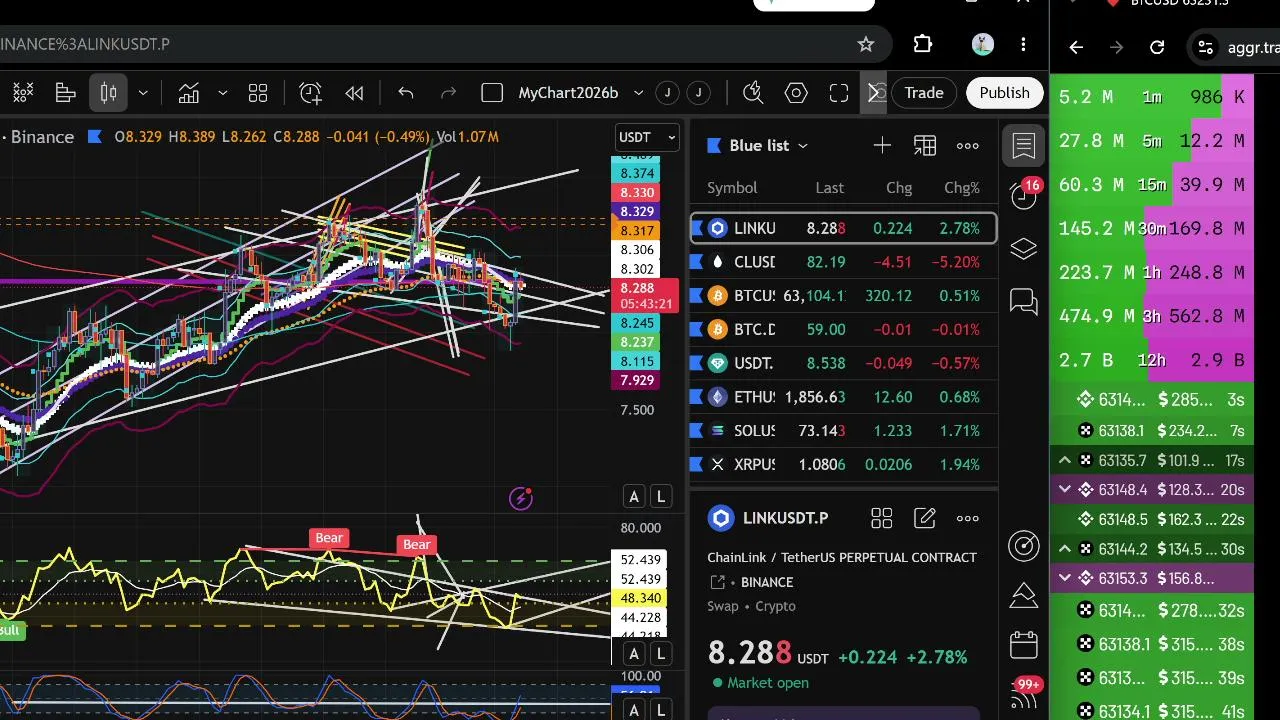Add a symbol to the Blue list
The height and width of the screenshot is (720, 1280).
click(x=882, y=146)
